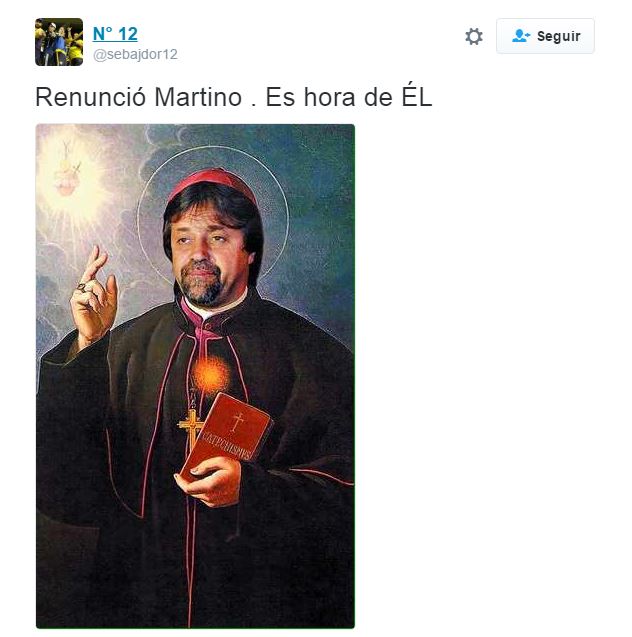Click the glowing sacred heart light in image
The width and height of the screenshot is (632, 637).
(67, 179)
